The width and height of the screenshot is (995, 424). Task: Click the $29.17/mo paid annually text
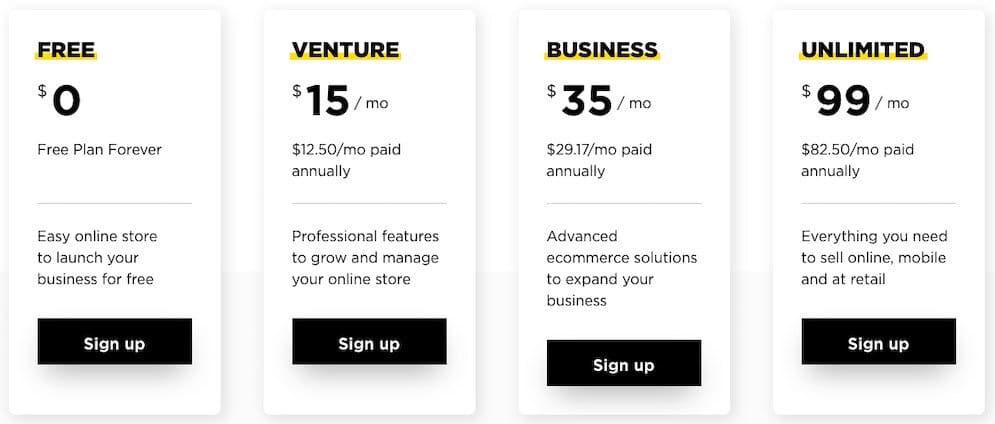click(x=599, y=161)
